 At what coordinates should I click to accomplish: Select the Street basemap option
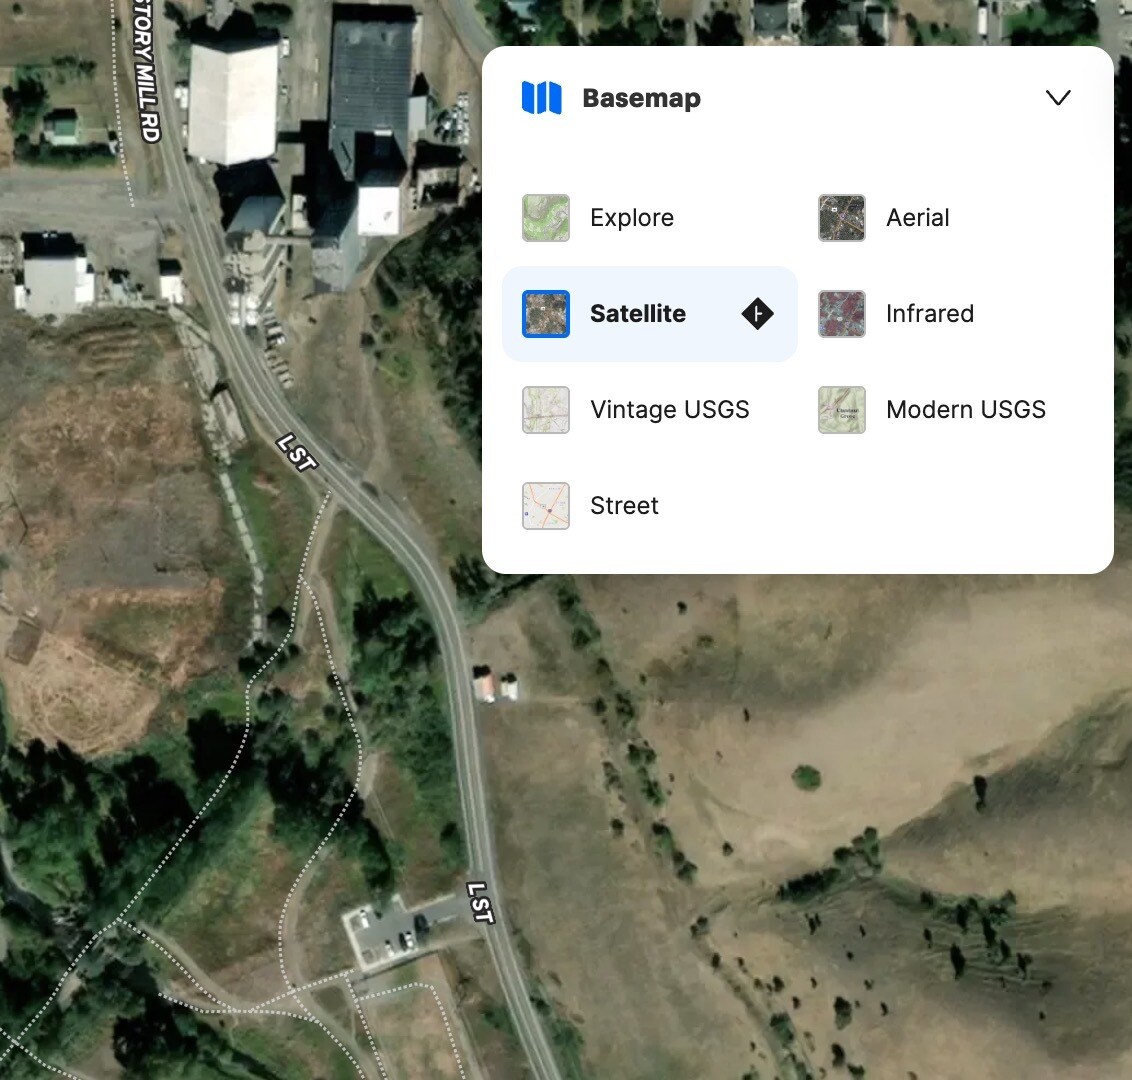click(x=610, y=505)
